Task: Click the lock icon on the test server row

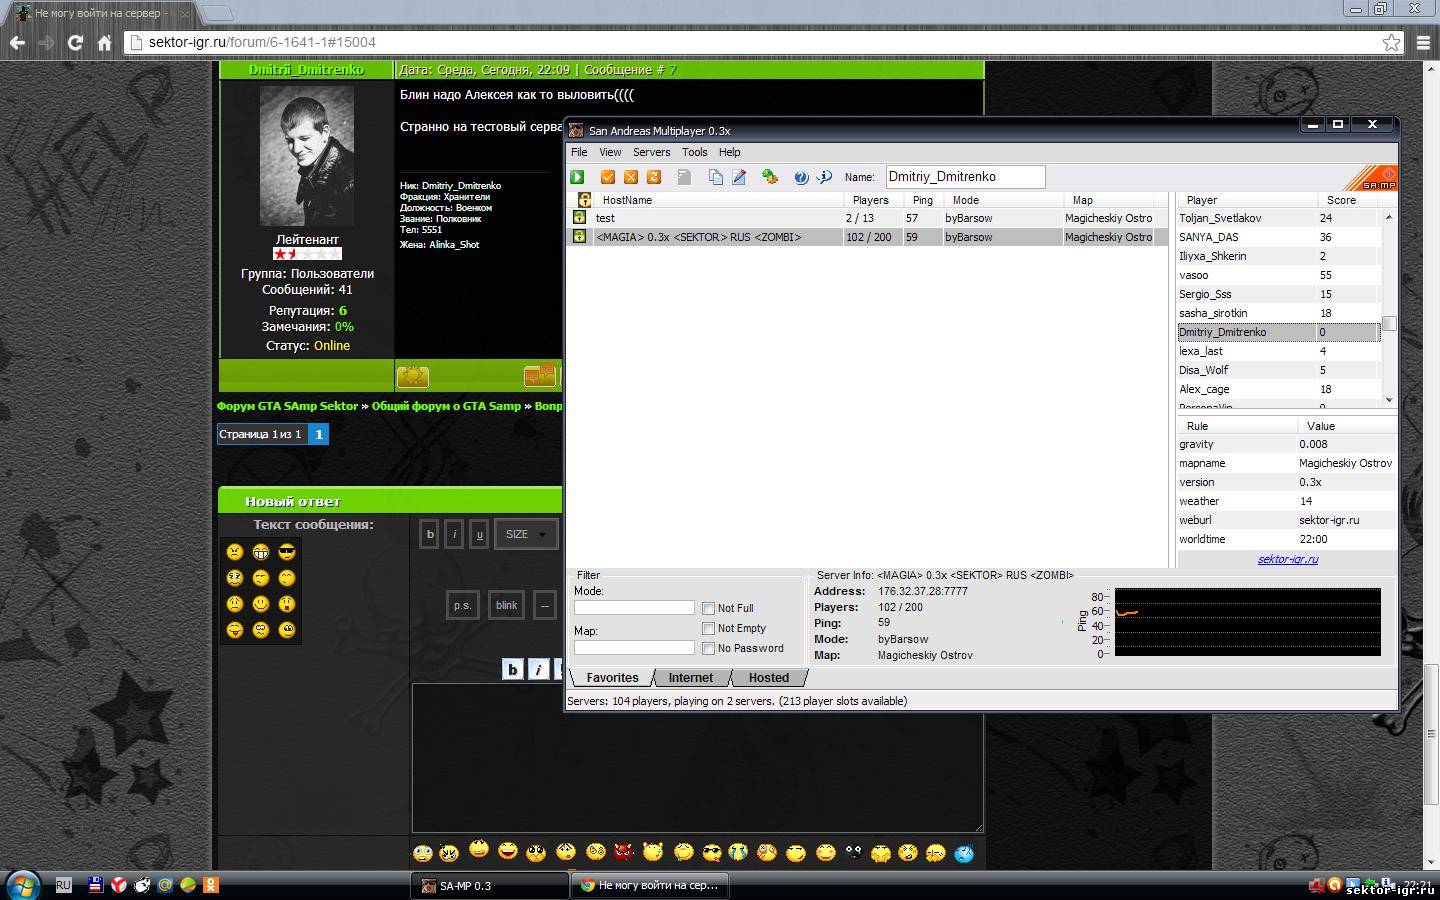Action: click(x=579, y=217)
